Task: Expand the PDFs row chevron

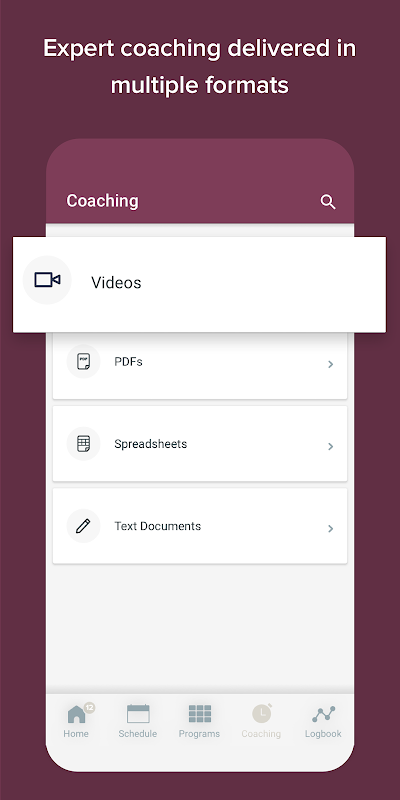Action: point(331,364)
